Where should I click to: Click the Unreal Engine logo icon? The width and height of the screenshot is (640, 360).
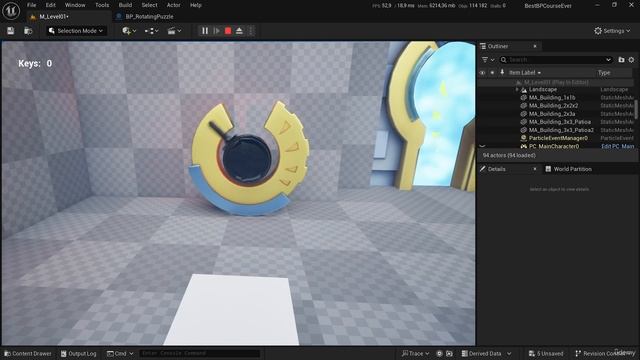[x=11, y=11]
